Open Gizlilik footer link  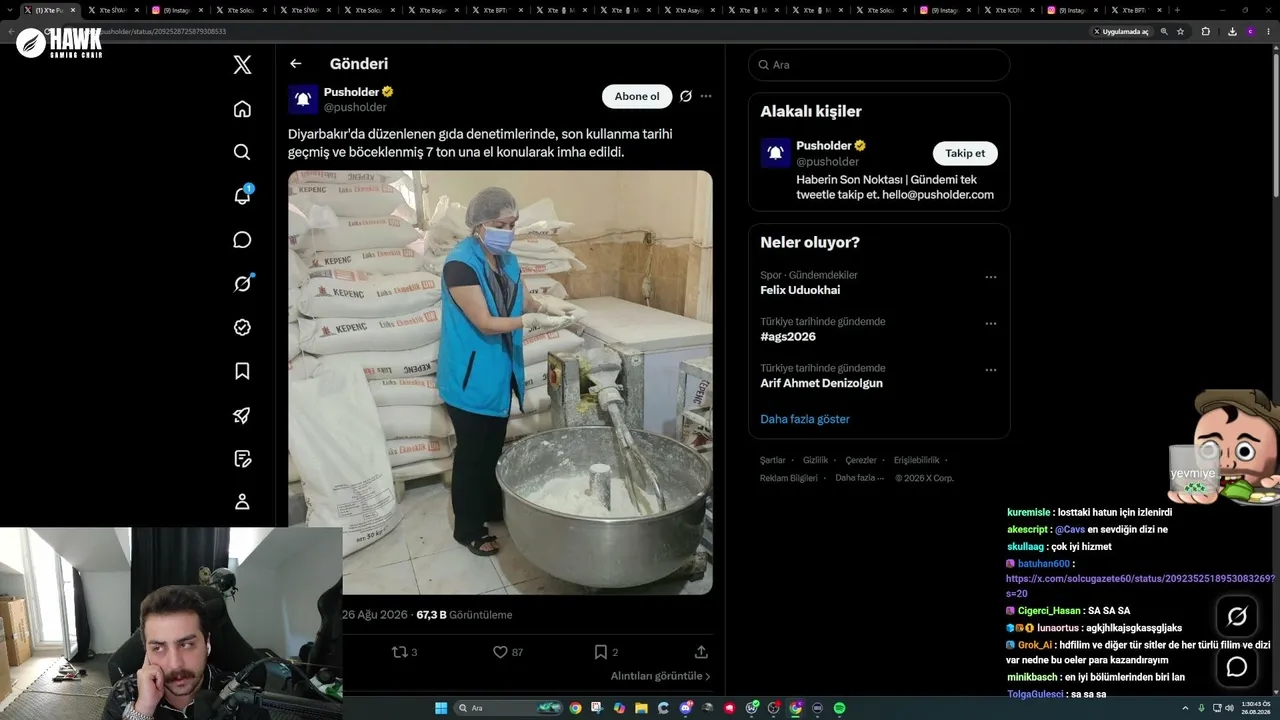click(815, 460)
